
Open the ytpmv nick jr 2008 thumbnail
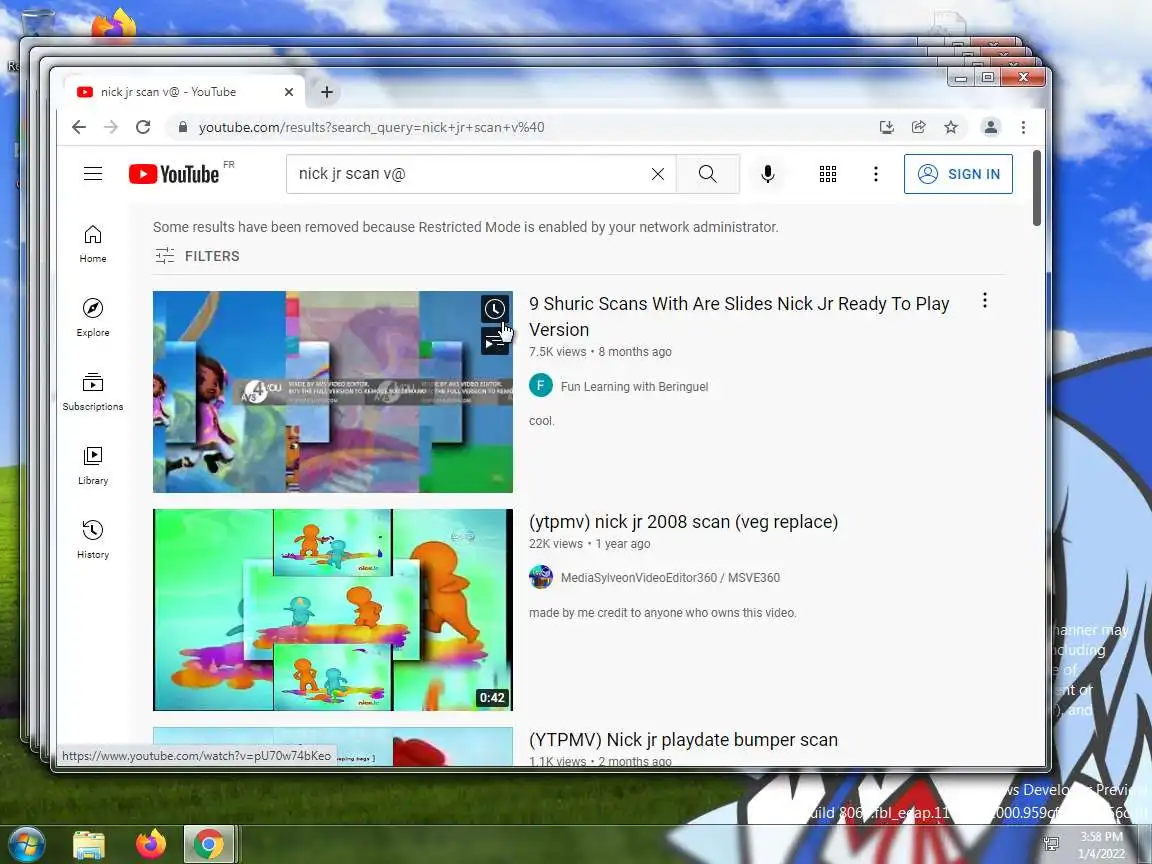333,610
